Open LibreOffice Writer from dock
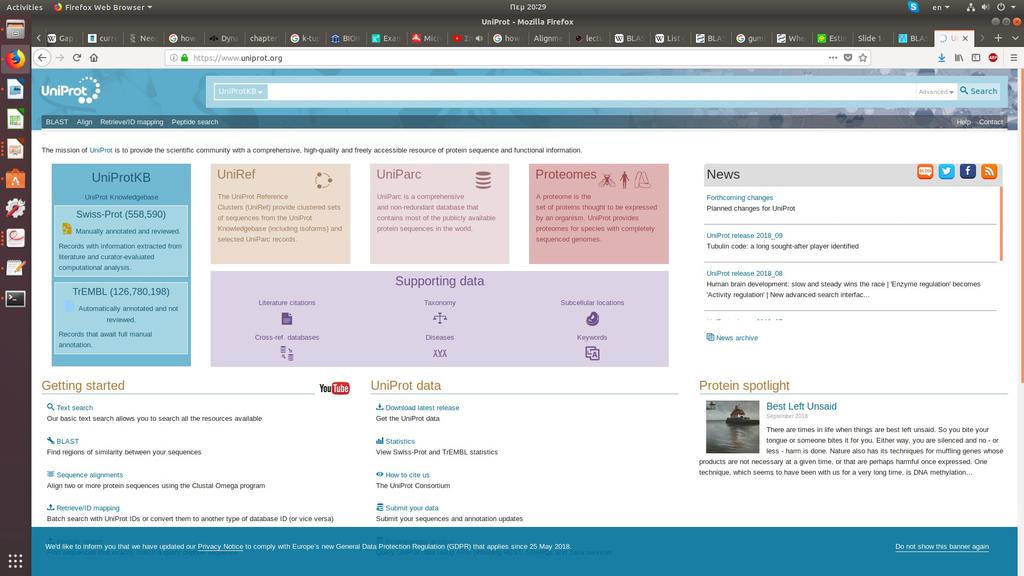 (x=15, y=89)
